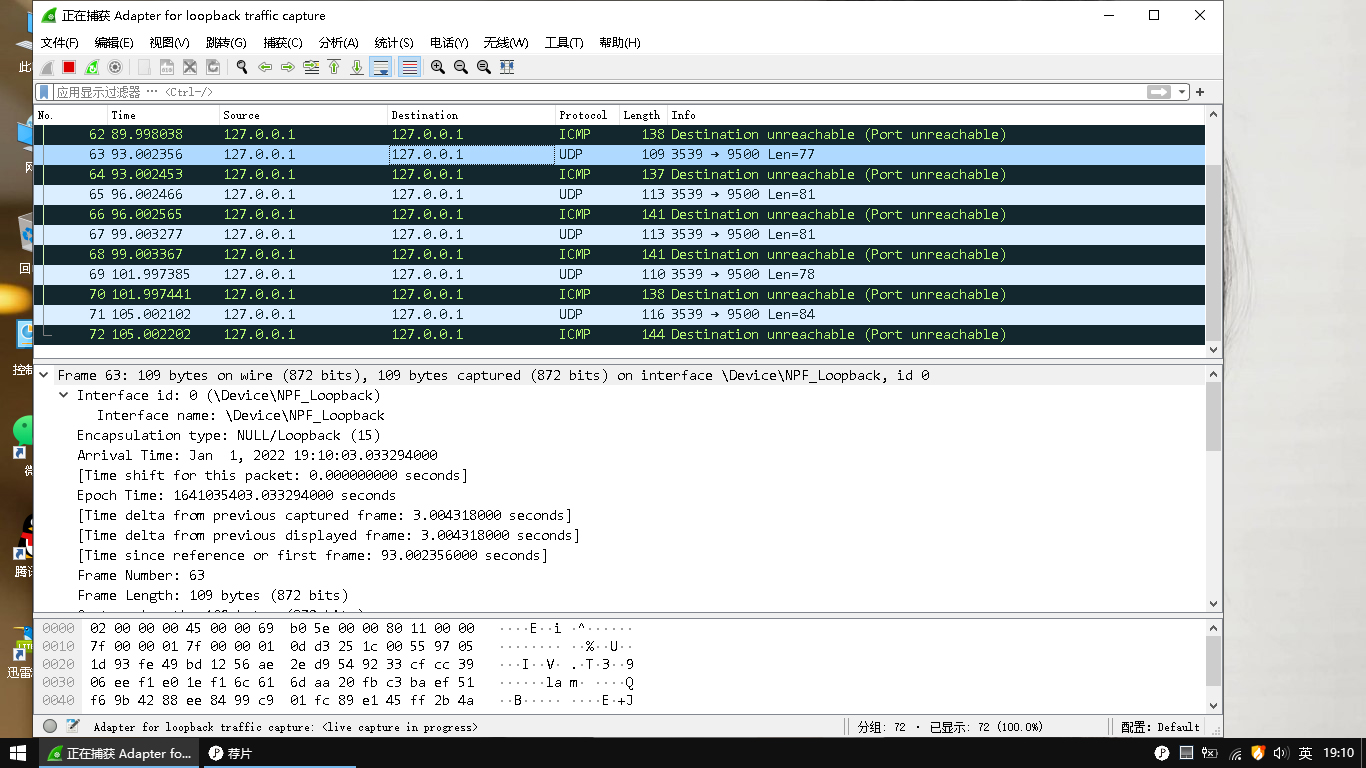Image resolution: width=1366 pixels, height=768 pixels.
Task: Toggle packet coloring rules
Action: 409,67
